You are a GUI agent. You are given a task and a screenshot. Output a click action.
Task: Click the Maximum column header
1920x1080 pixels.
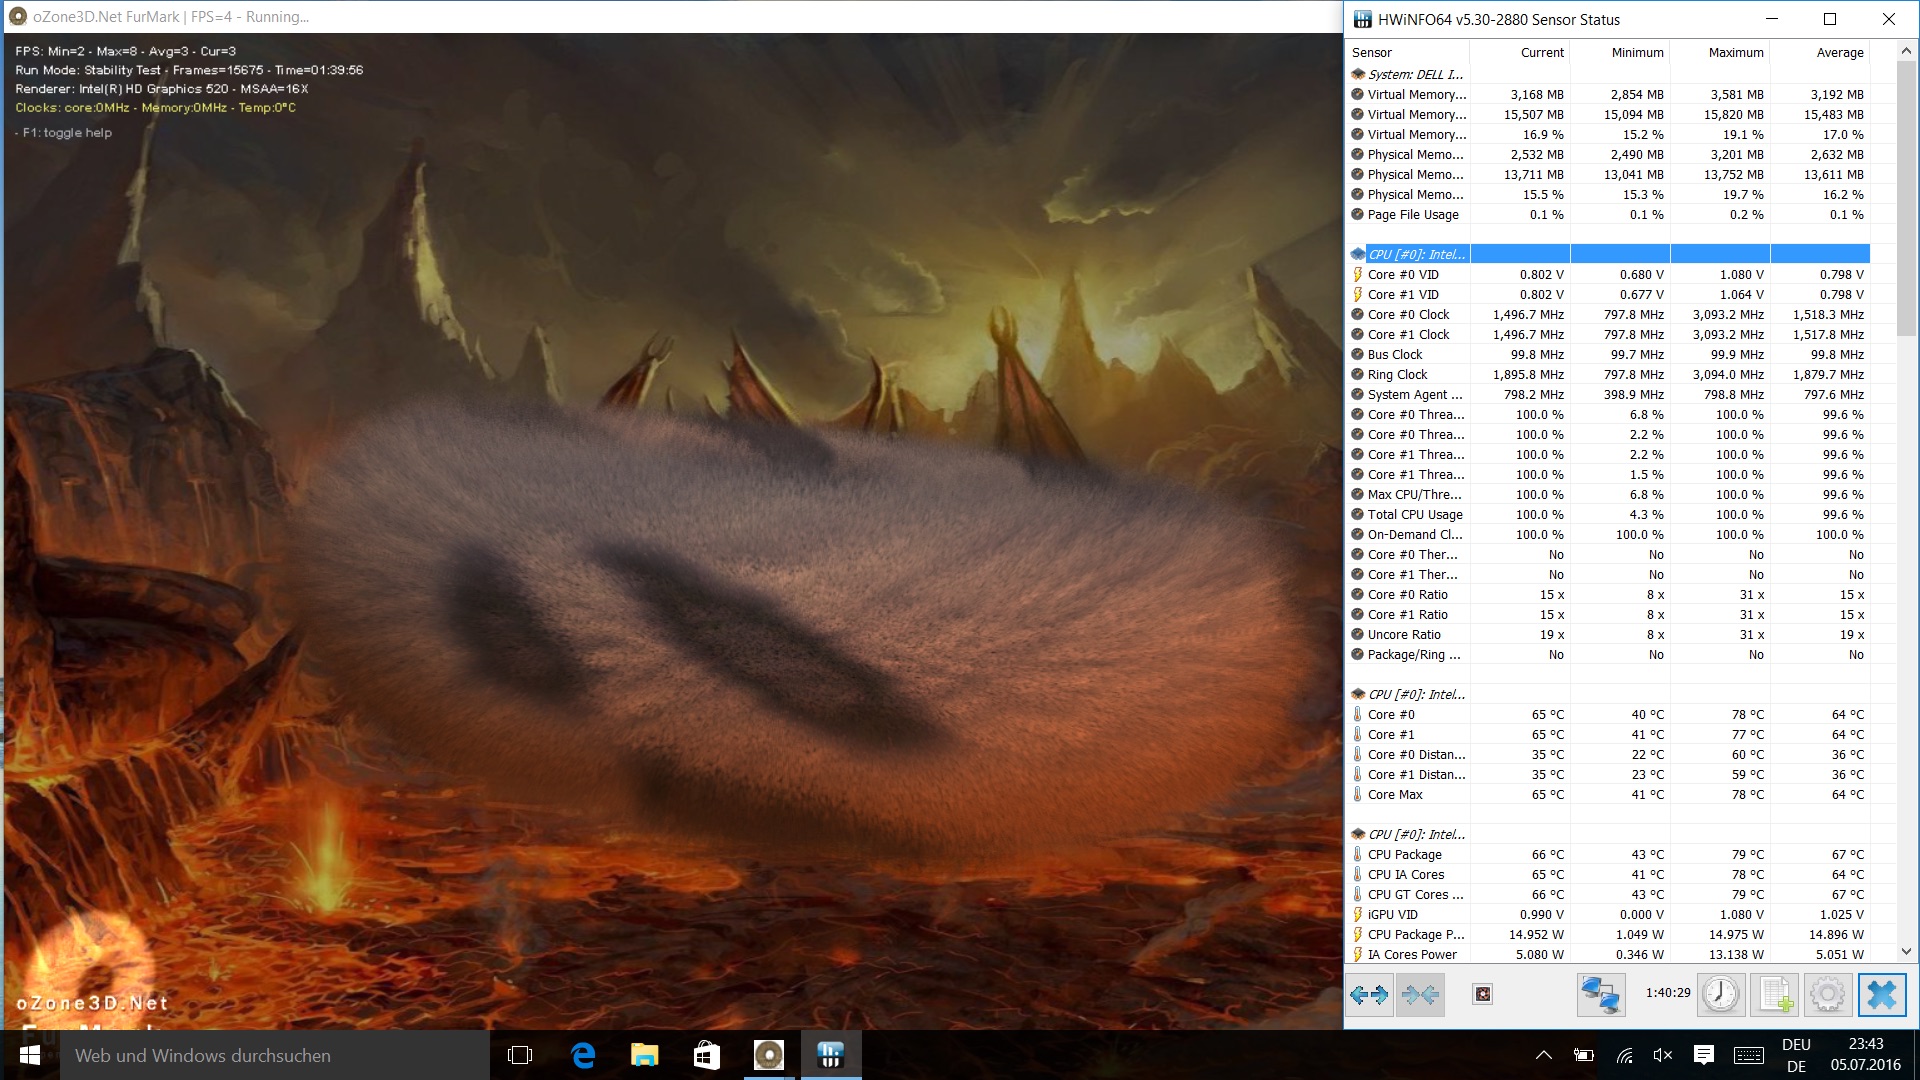(x=1735, y=52)
